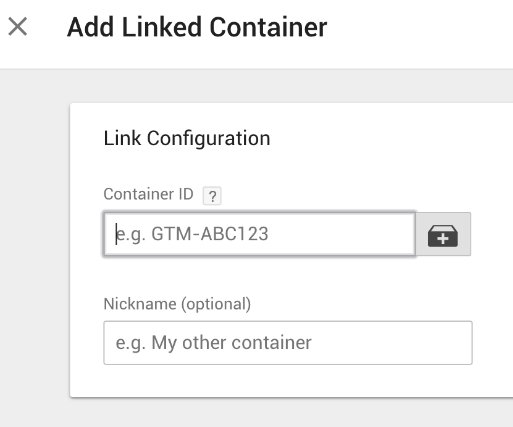Click the Nickname (optional) label text
Image resolution: width=513 pixels, height=427 pixels.
click(x=177, y=304)
